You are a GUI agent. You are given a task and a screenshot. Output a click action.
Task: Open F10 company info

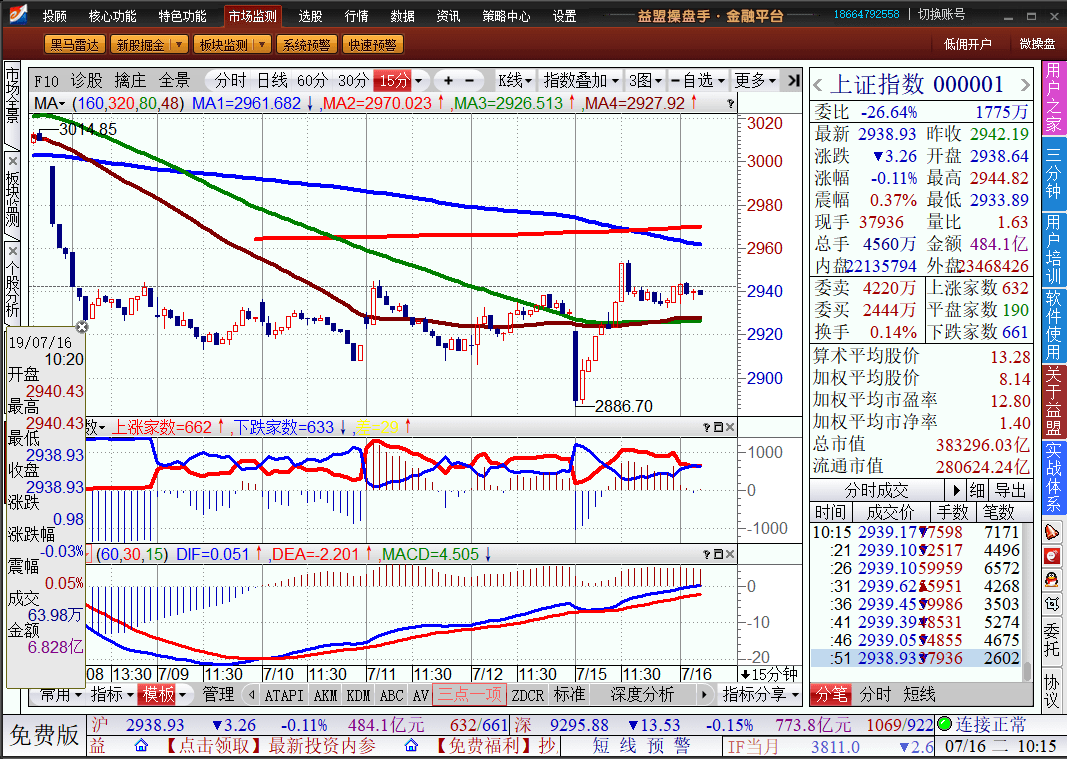[46, 81]
